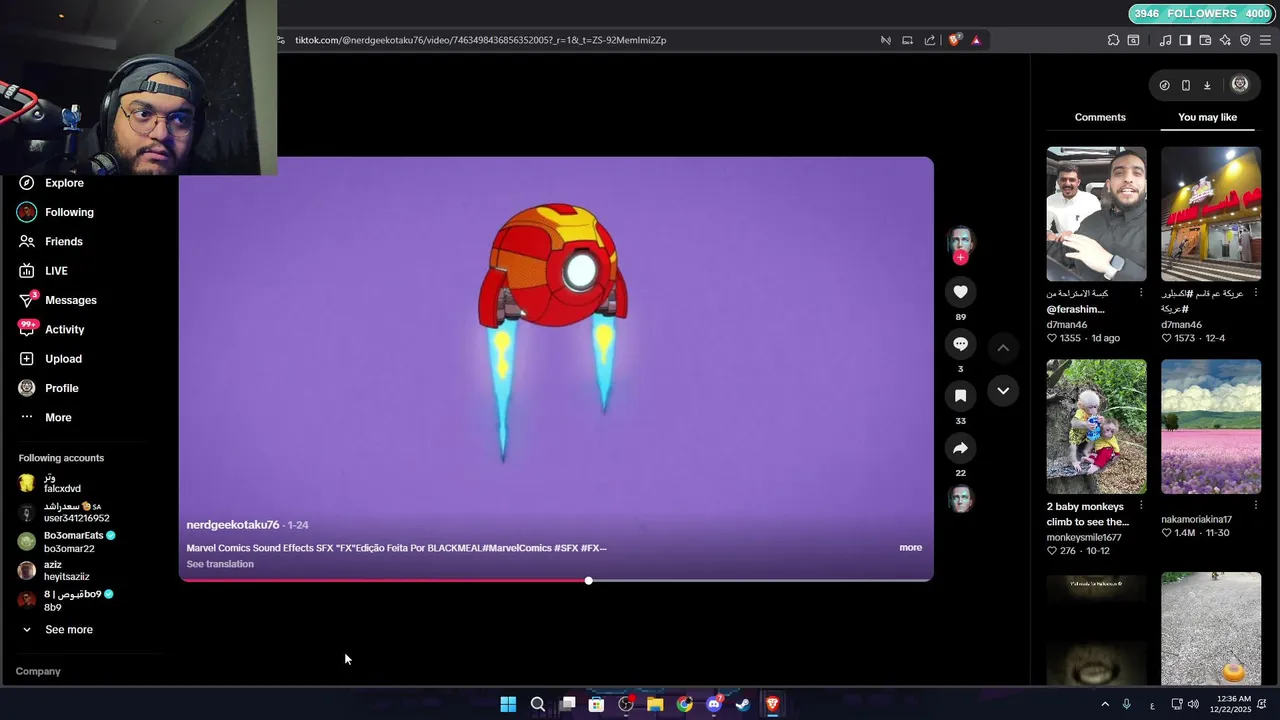This screenshot has height=720, width=1280.
Task: Open the mobile app phone icon
Action: 1186,85
